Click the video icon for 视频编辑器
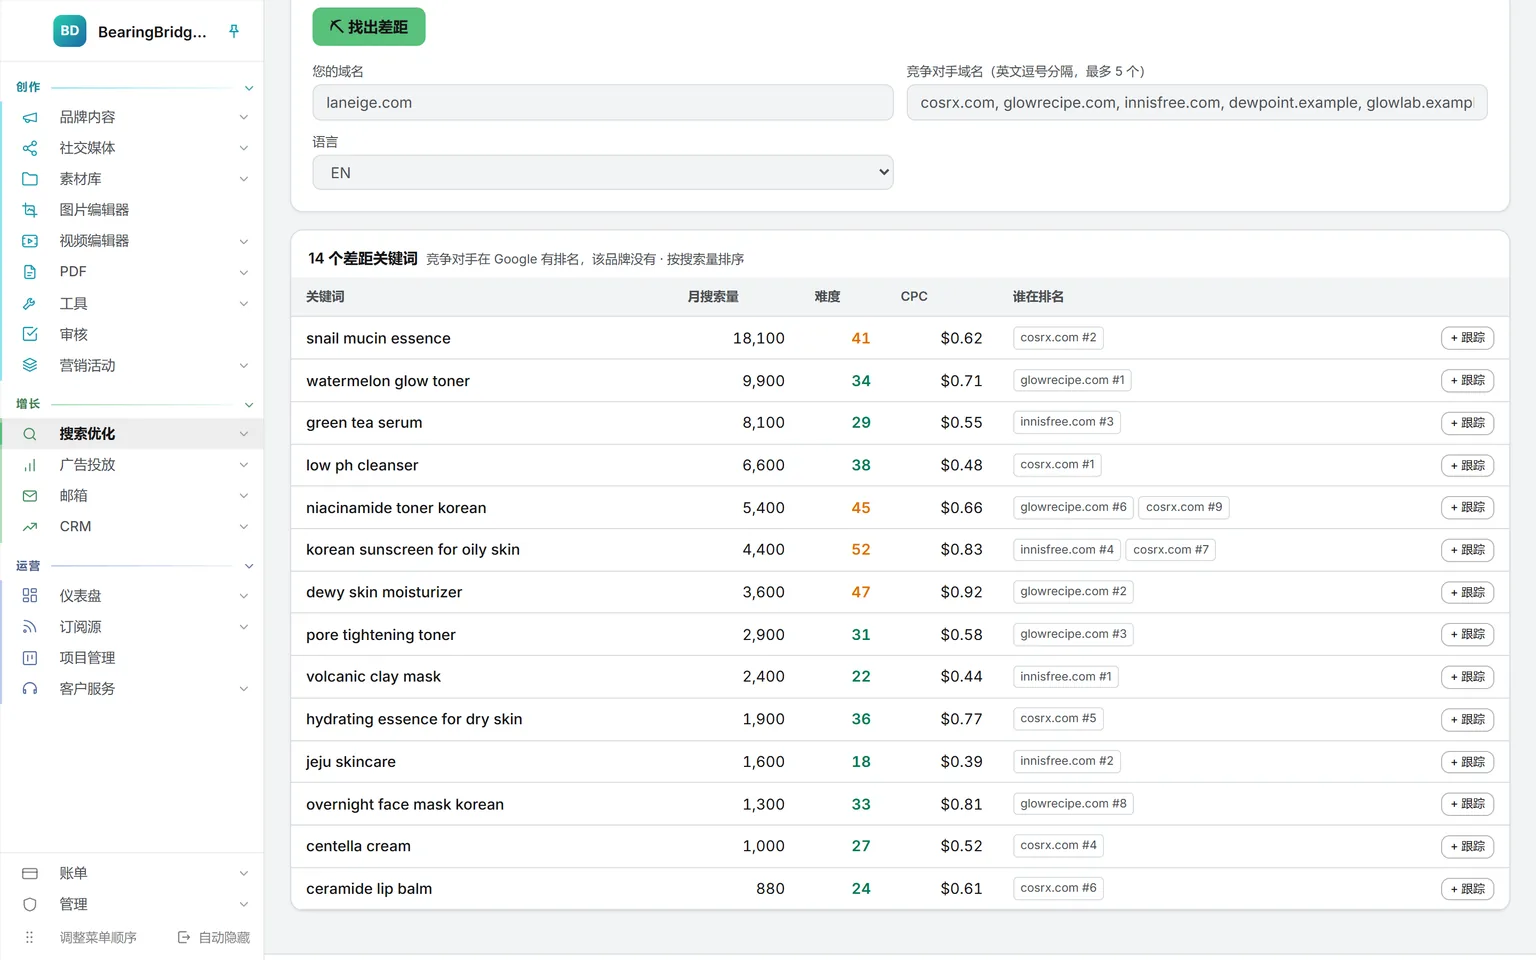The width and height of the screenshot is (1536, 960). tap(30, 241)
